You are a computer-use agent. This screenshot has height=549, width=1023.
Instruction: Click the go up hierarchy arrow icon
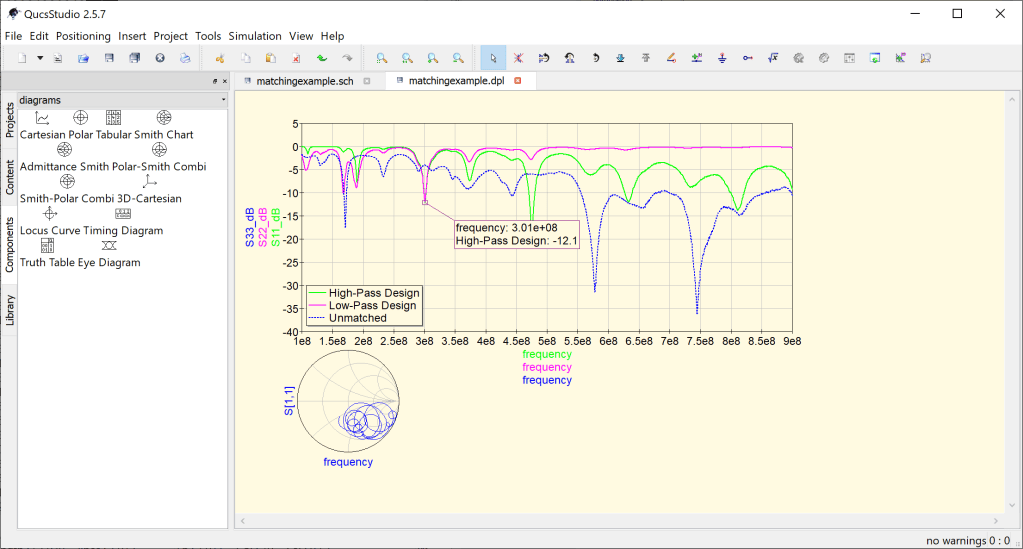pos(646,58)
